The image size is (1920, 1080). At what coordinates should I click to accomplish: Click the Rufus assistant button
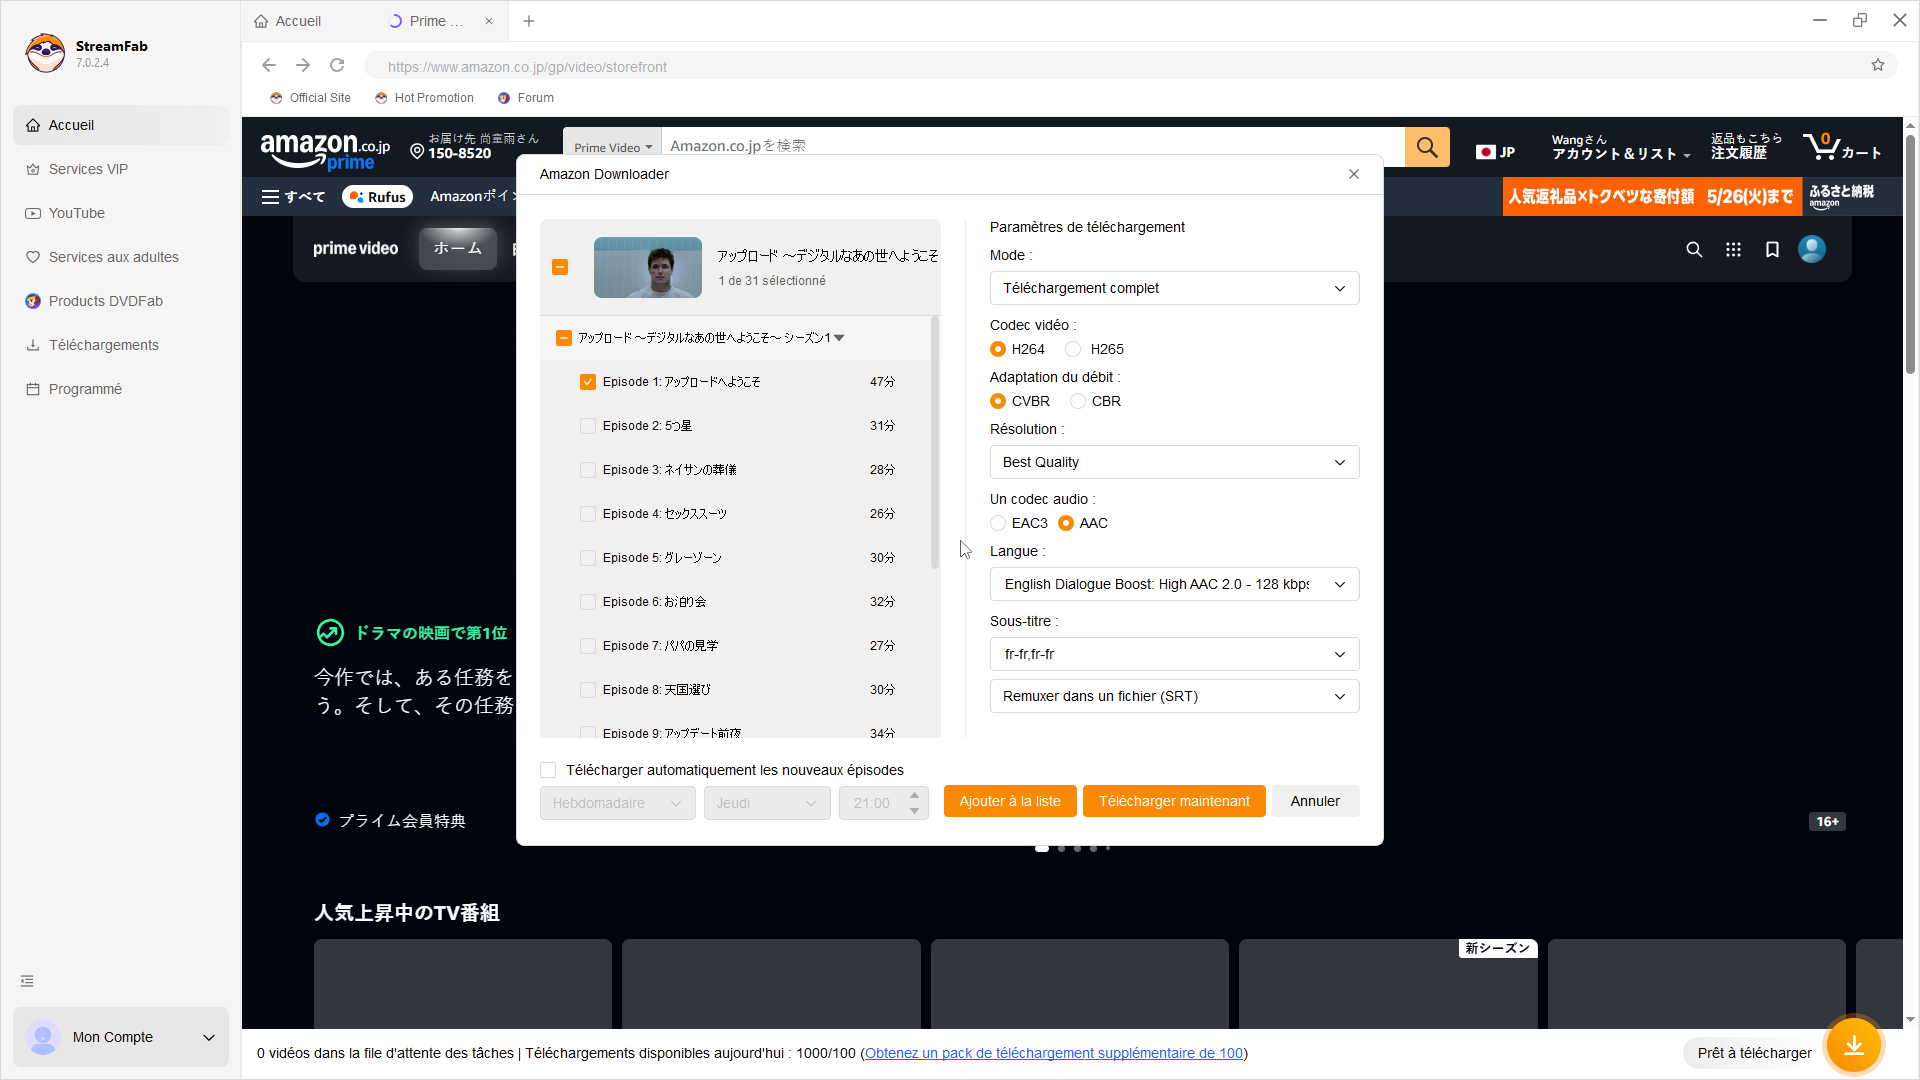377,197
